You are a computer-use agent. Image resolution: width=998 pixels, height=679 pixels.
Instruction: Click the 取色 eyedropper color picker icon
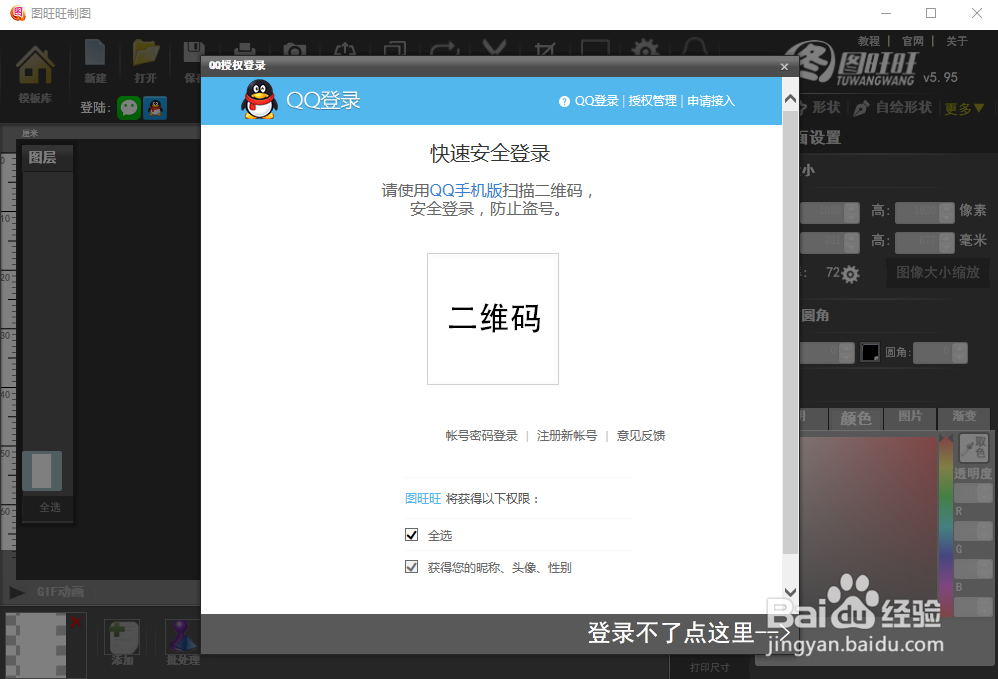click(974, 447)
